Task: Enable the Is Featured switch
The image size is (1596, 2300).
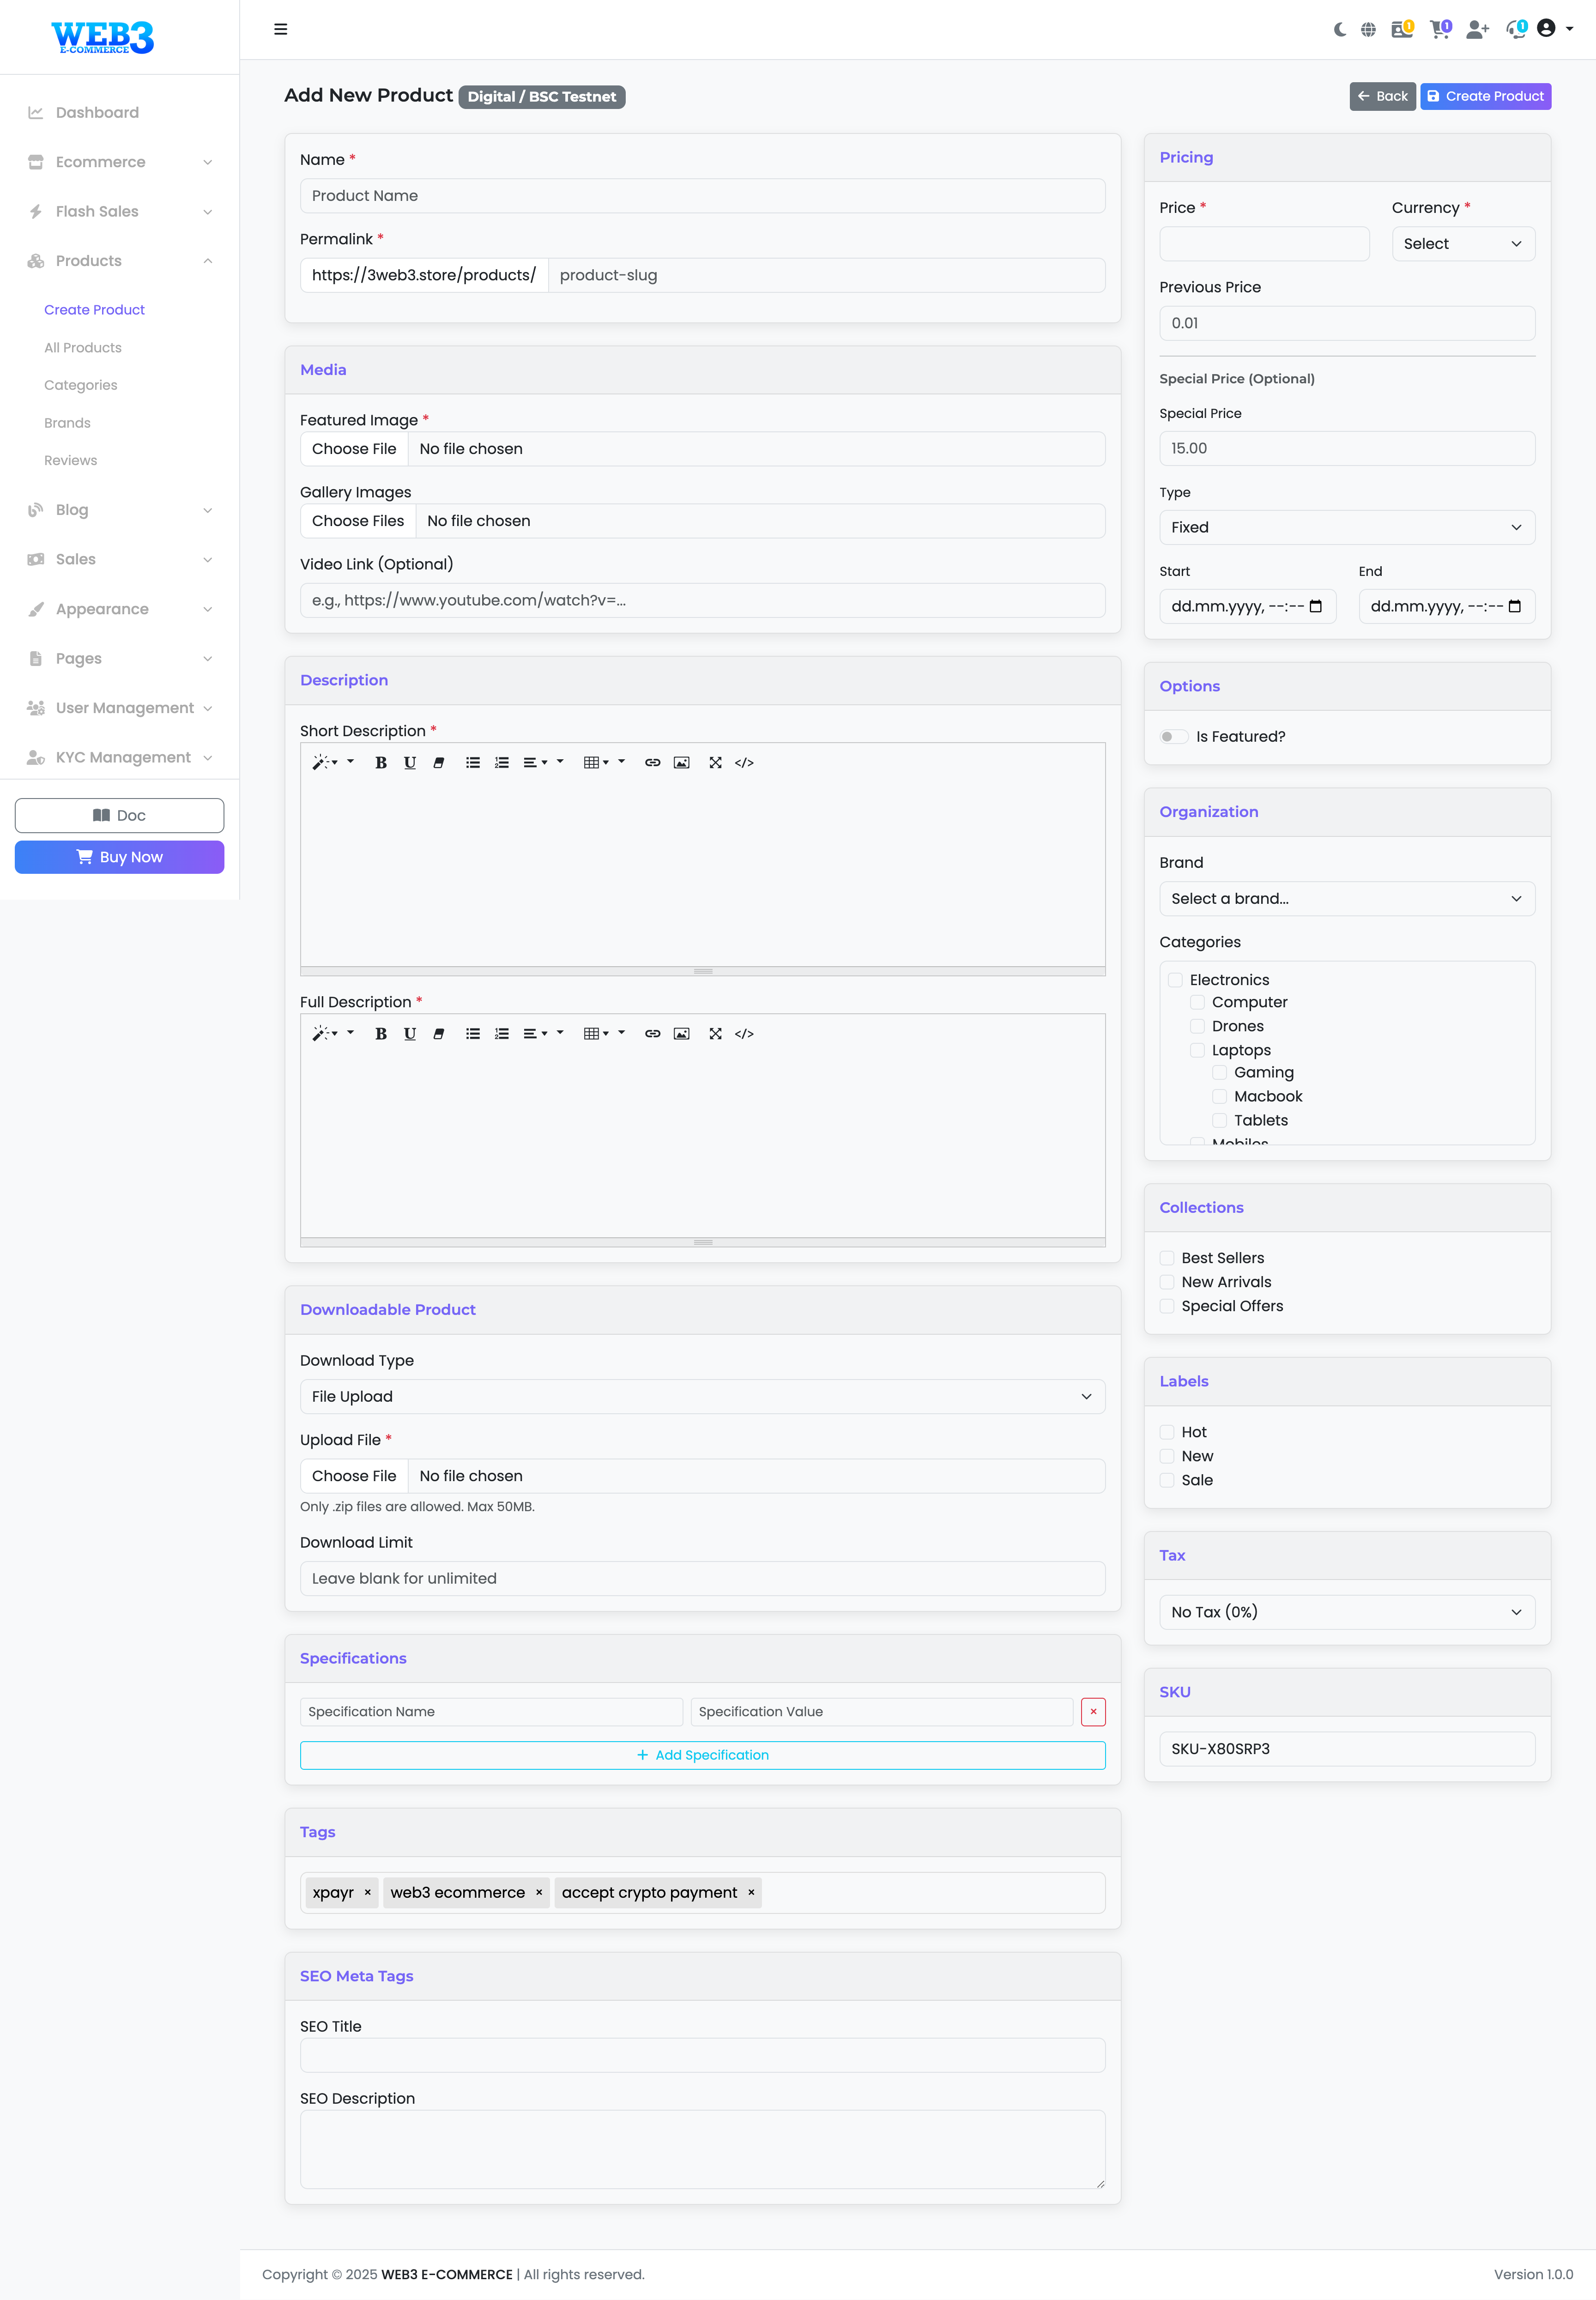Action: click(x=1173, y=737)
